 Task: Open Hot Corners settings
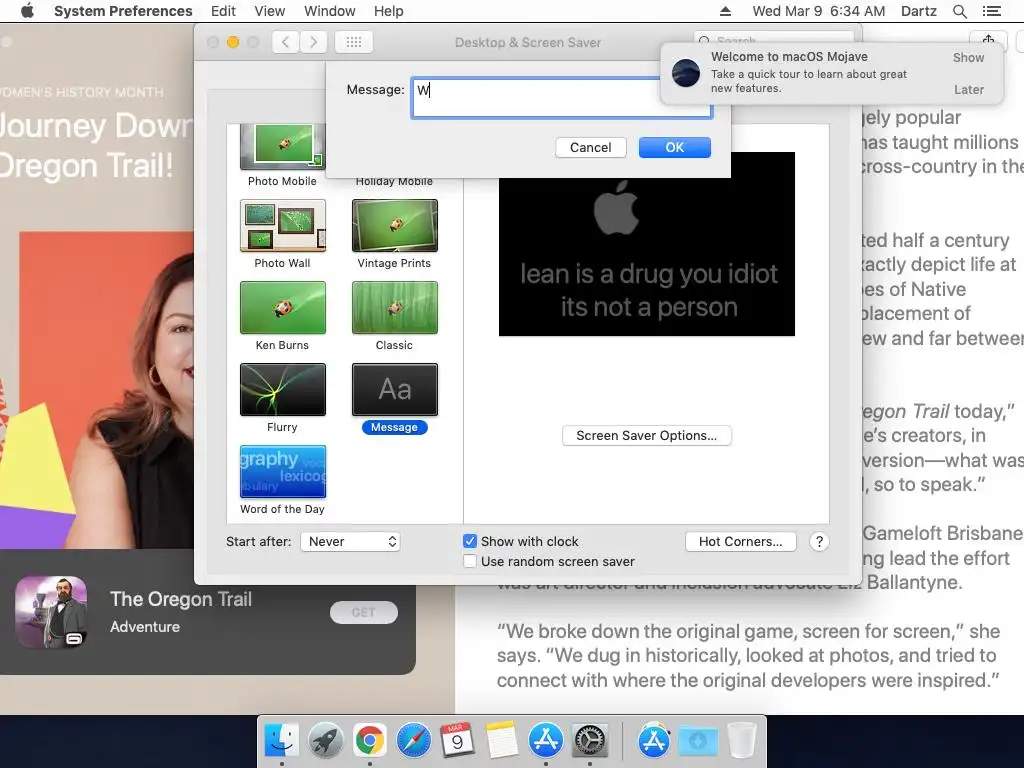pyautogui.click(x=741, y=541)
